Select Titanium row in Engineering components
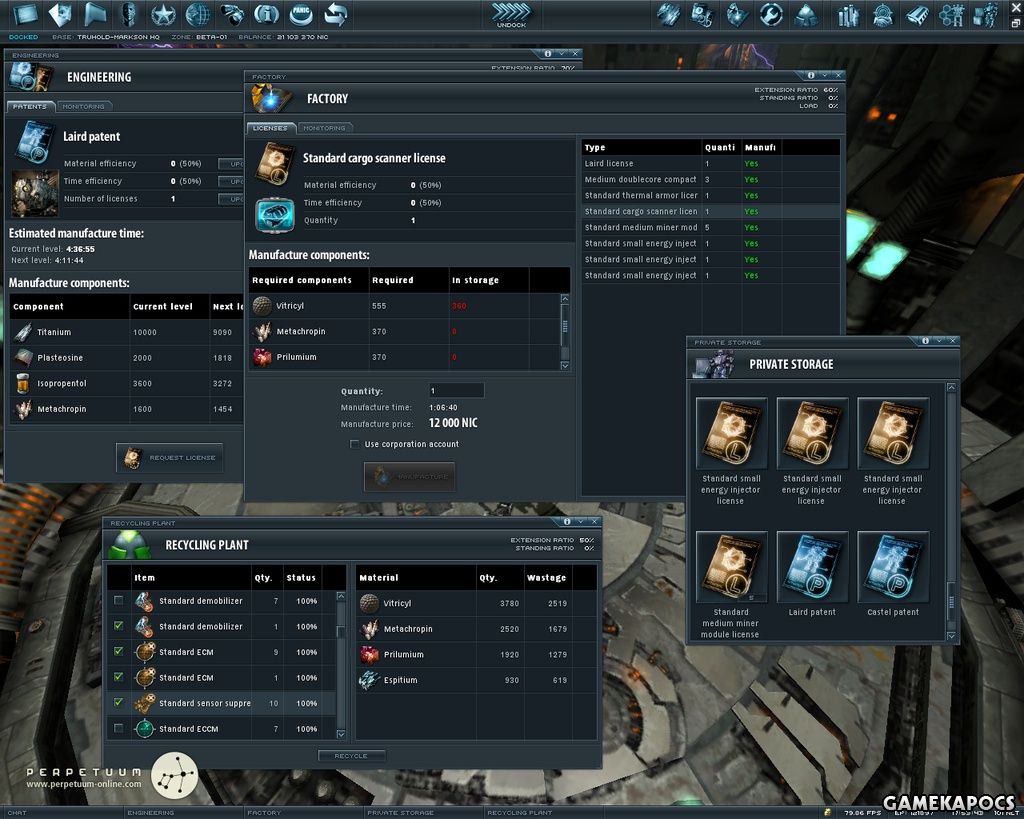 click(127, 332)
